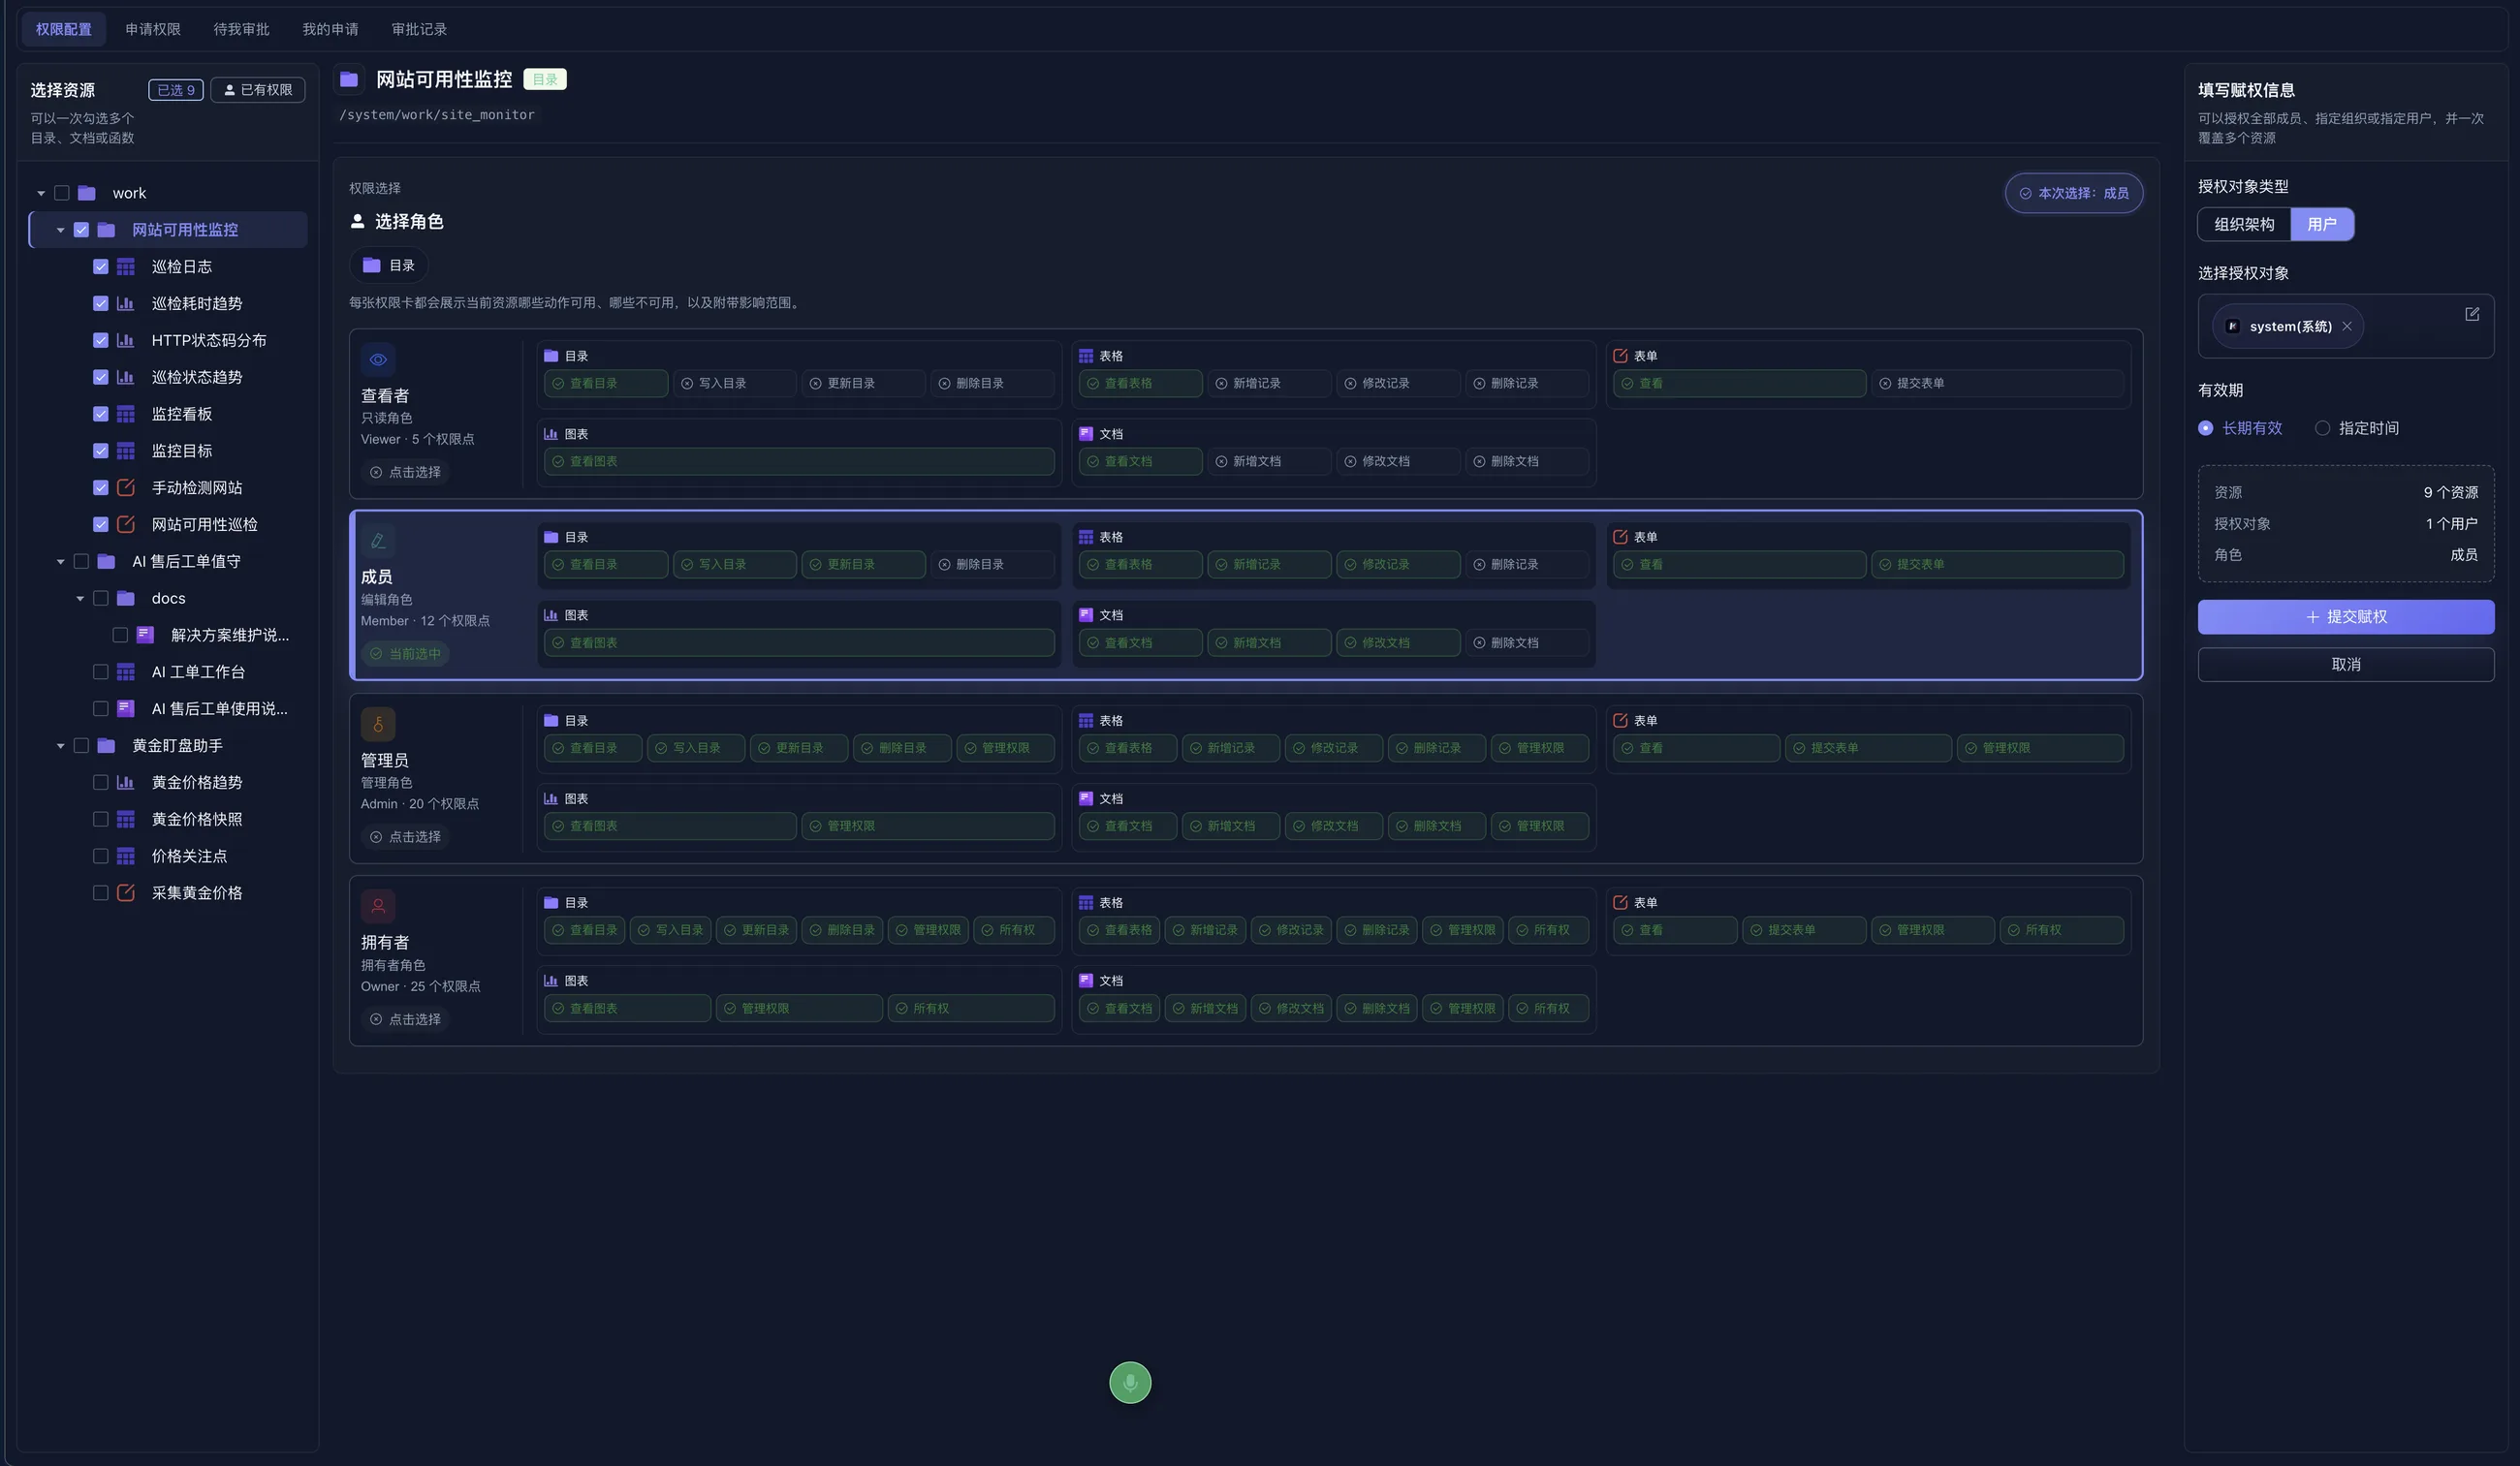Screen dimensions: 2520x1466
Task: Click the green microphone floating button
Action: 1130,1383
